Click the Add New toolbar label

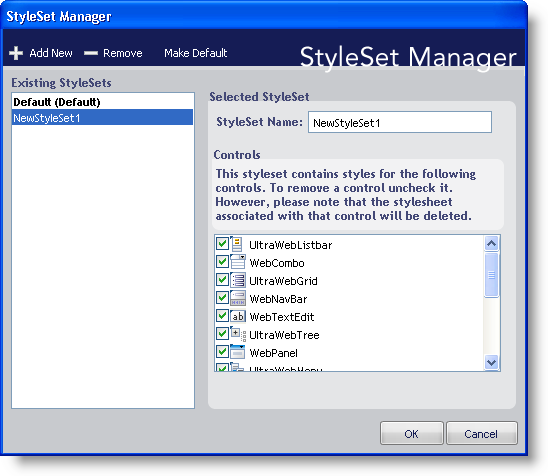click(x=51, y=53)
